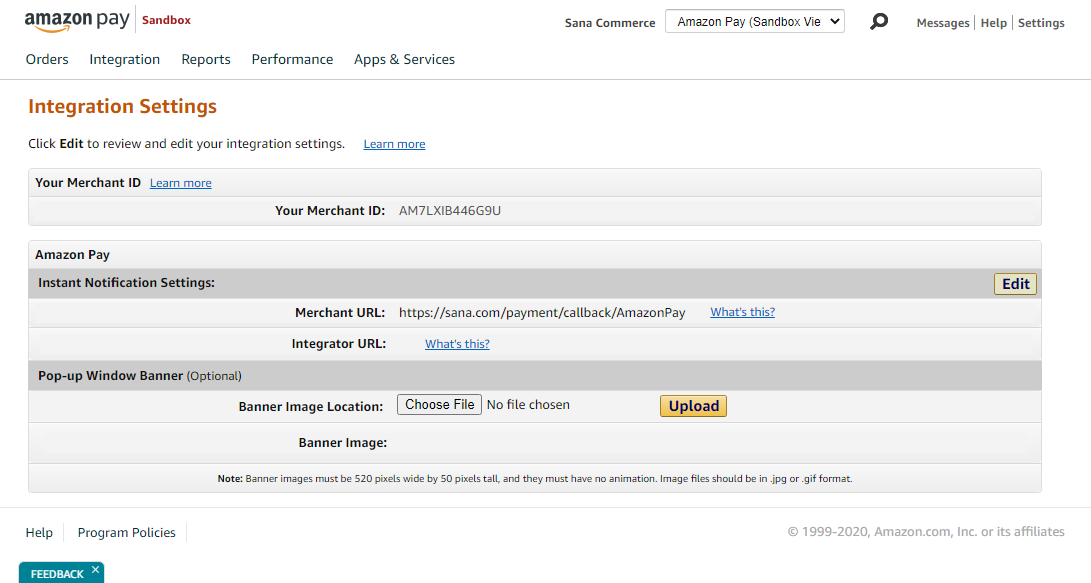Image resolution: width=1091 pixels, height=583 pixels.
Task: Open the search magnifier icon
Action: pyautogui.click(x=879, y=22)
